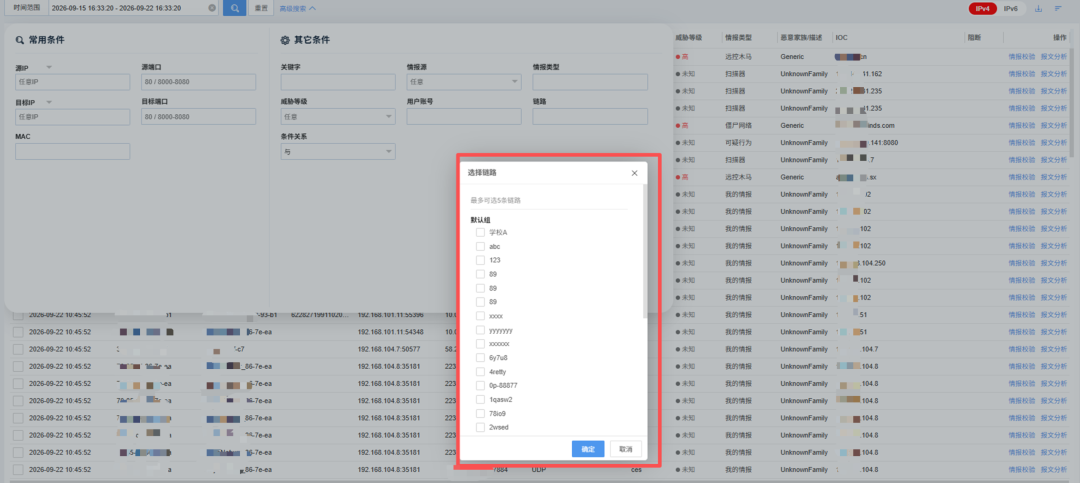The image size is (1080, 483).
Task: Click the 192.168.101.11:55396 cell
Action: coord(391,315)
